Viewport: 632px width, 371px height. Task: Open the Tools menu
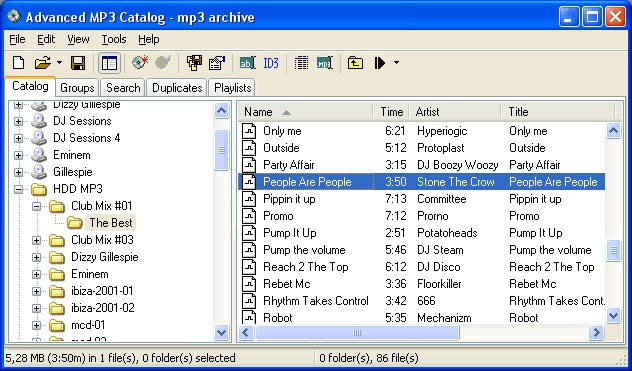point(114,39)
